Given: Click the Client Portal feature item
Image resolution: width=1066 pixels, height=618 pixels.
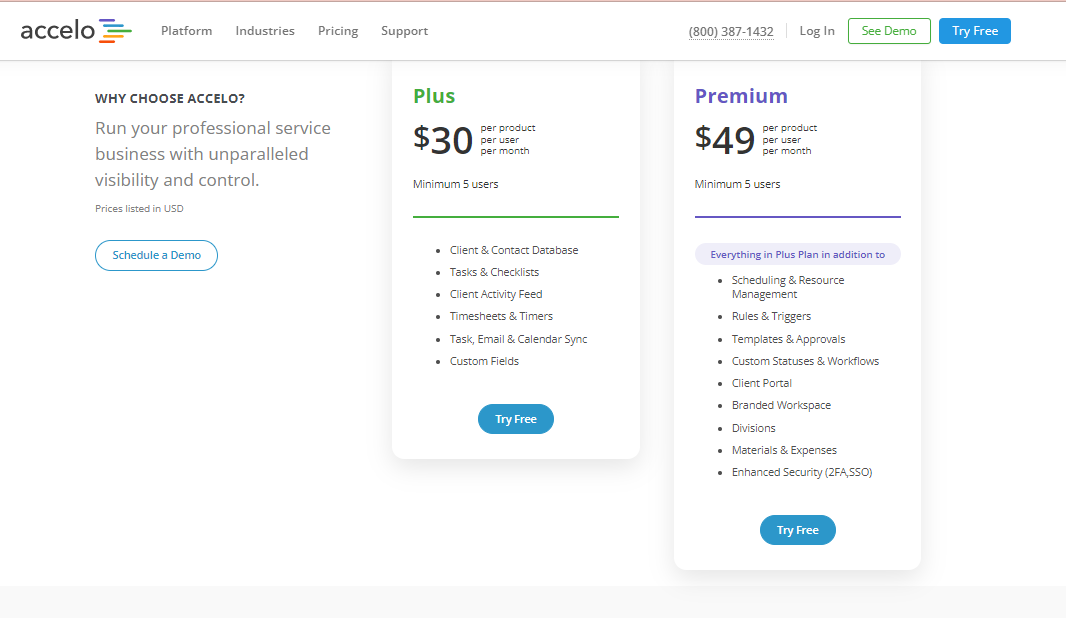Looking at the screenshot, I should click(x=761, y=383).
